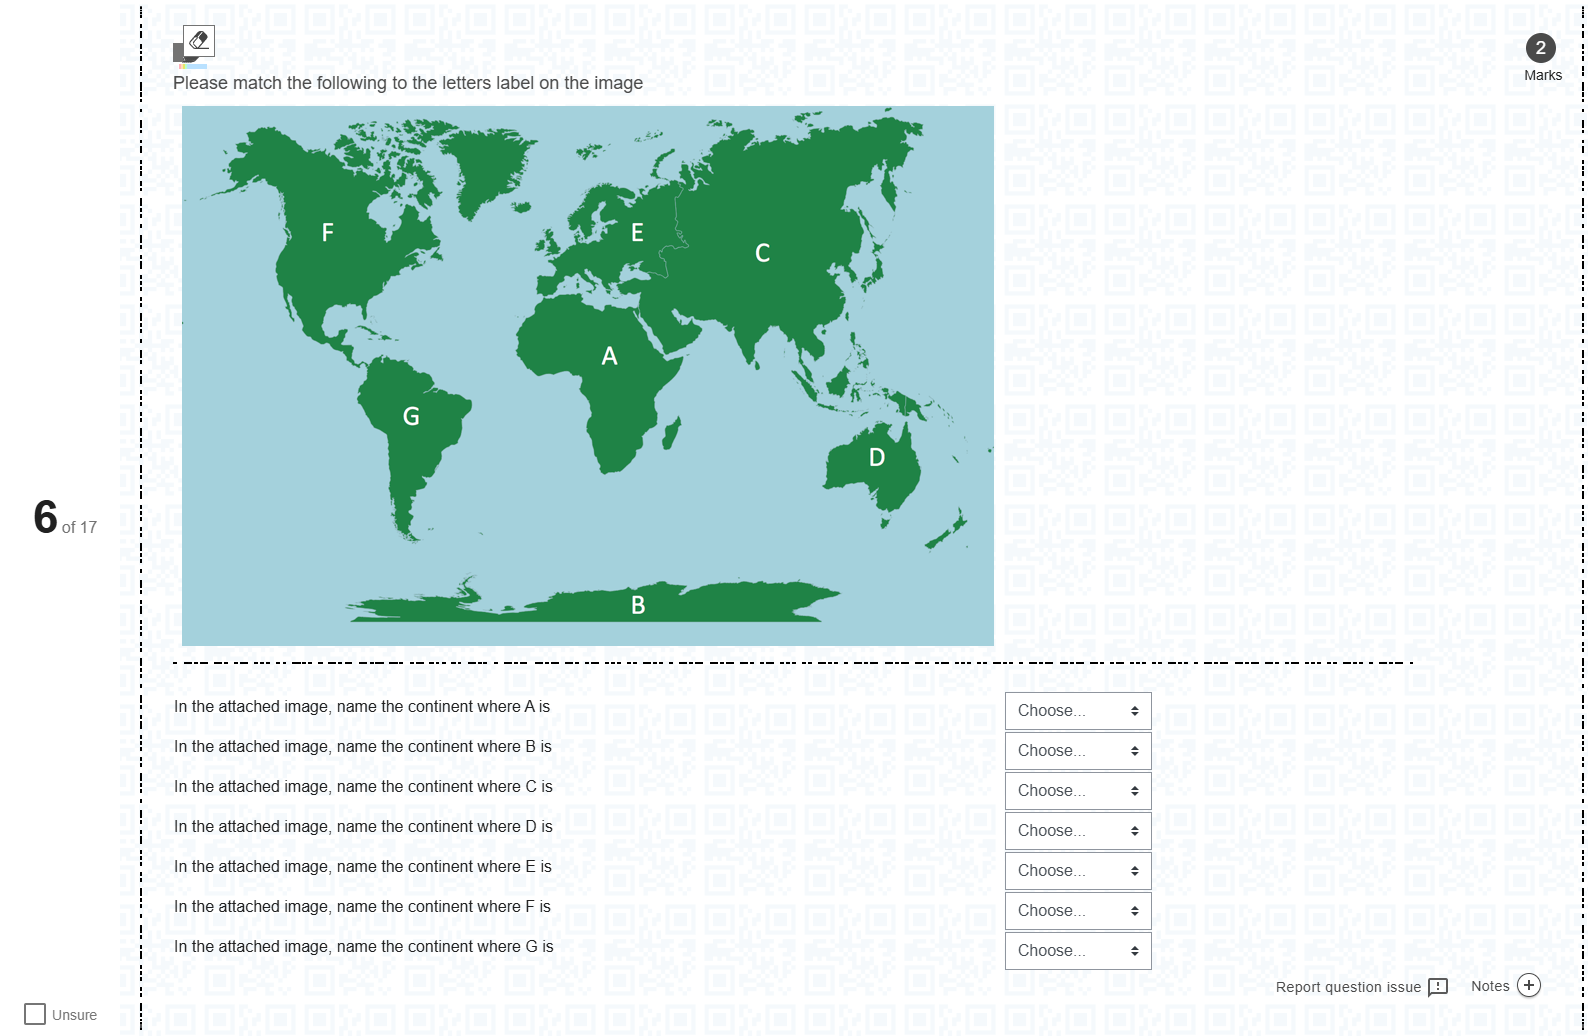Click text 'name the continent where F is'

pos(444,907)
